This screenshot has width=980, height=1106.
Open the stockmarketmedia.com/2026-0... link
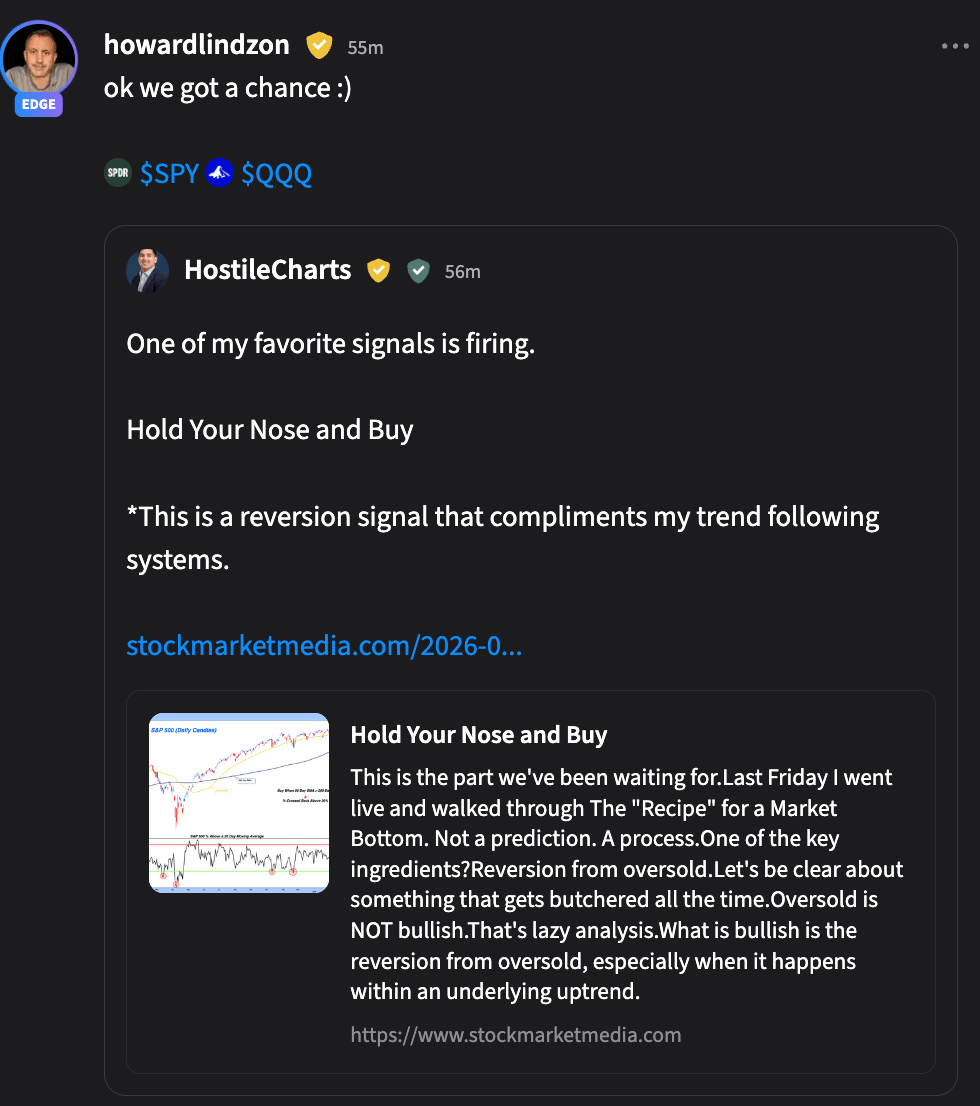pyautogui.click(x=325, y=646)
